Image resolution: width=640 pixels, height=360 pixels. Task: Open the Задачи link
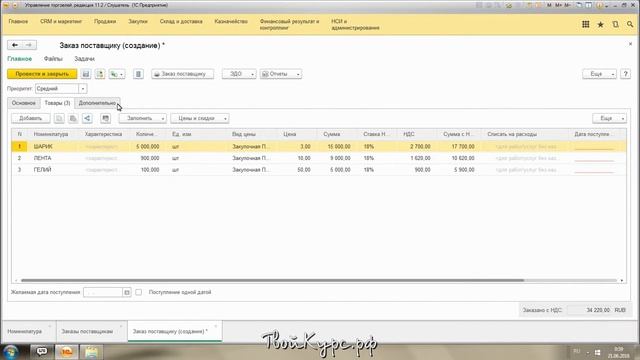point(84,59)
